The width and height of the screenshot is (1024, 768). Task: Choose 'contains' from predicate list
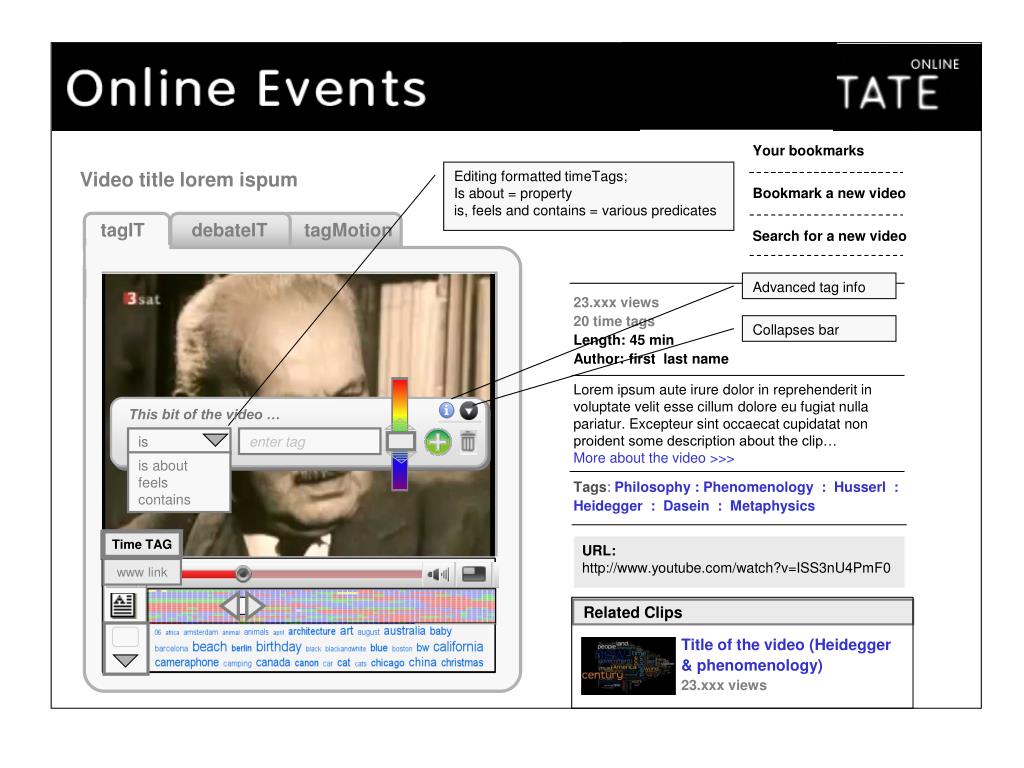164,500
